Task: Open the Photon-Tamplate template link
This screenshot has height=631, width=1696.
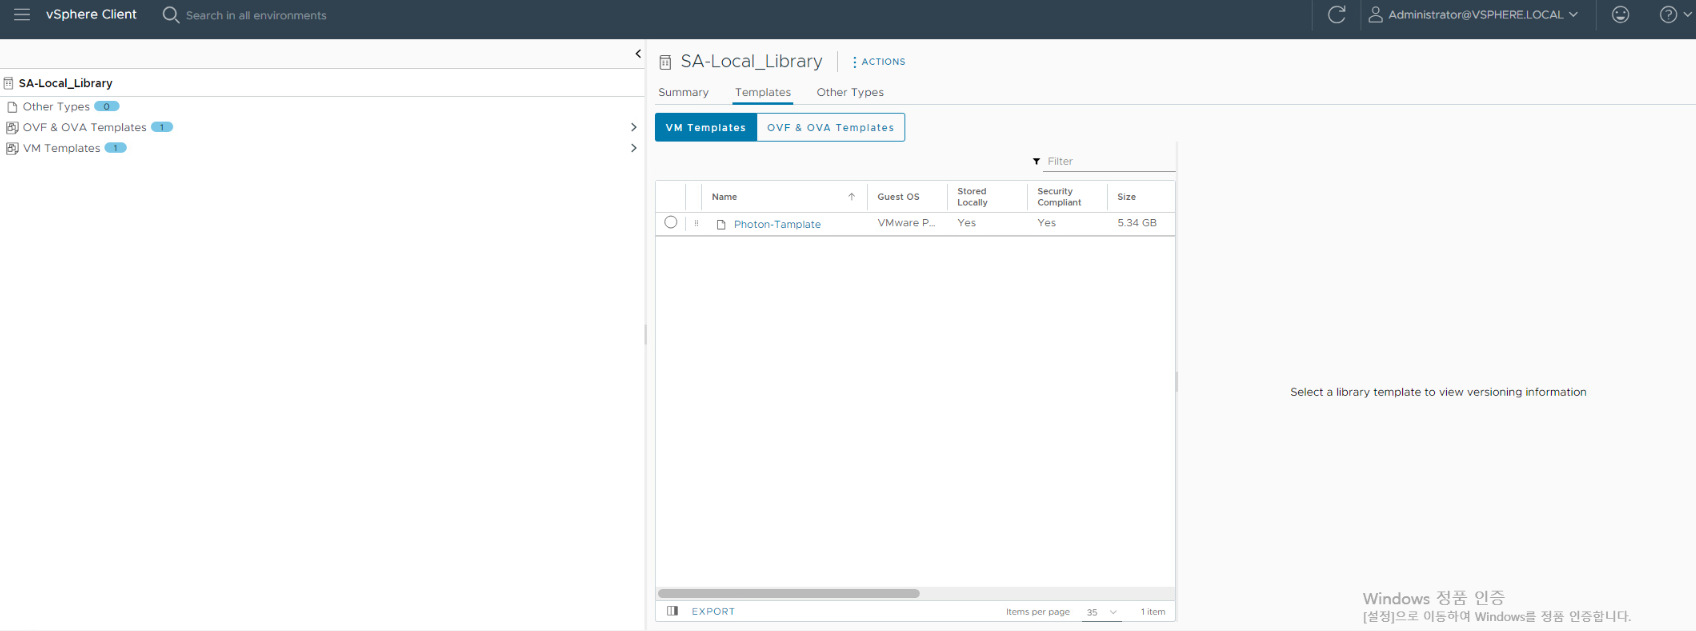Action: (778, 224)
